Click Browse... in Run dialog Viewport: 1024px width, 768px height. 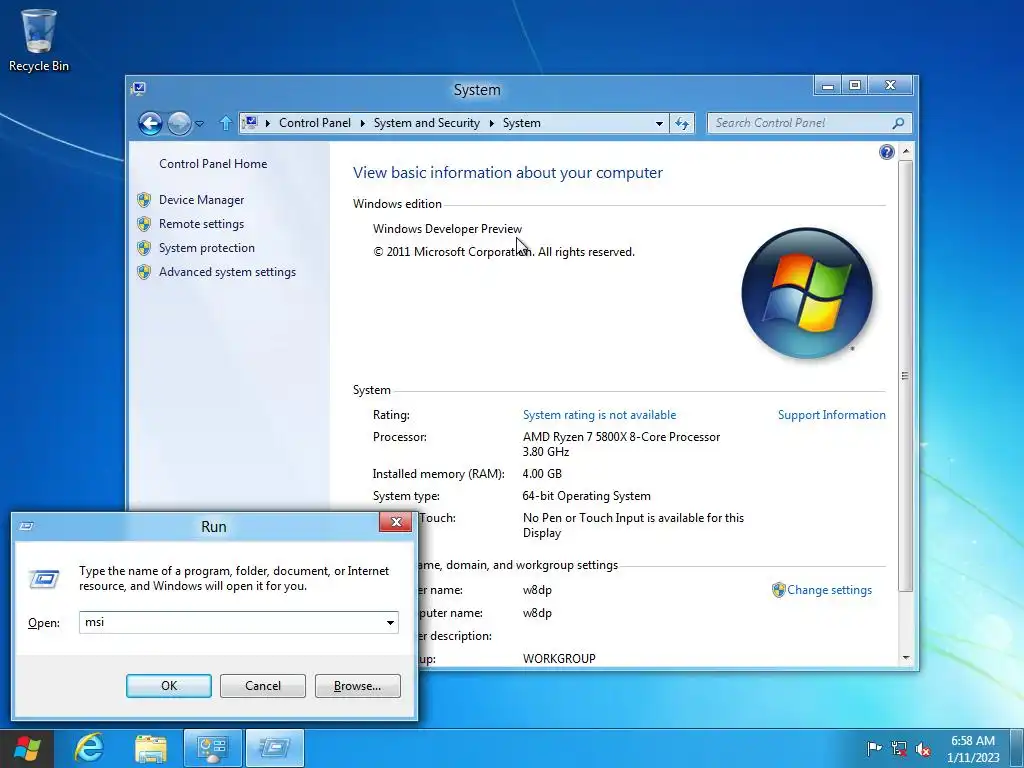357,686
